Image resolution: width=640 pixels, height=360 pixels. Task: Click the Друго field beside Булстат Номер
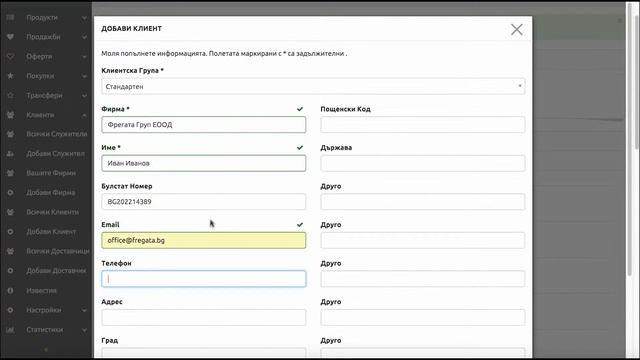point(423,202)
